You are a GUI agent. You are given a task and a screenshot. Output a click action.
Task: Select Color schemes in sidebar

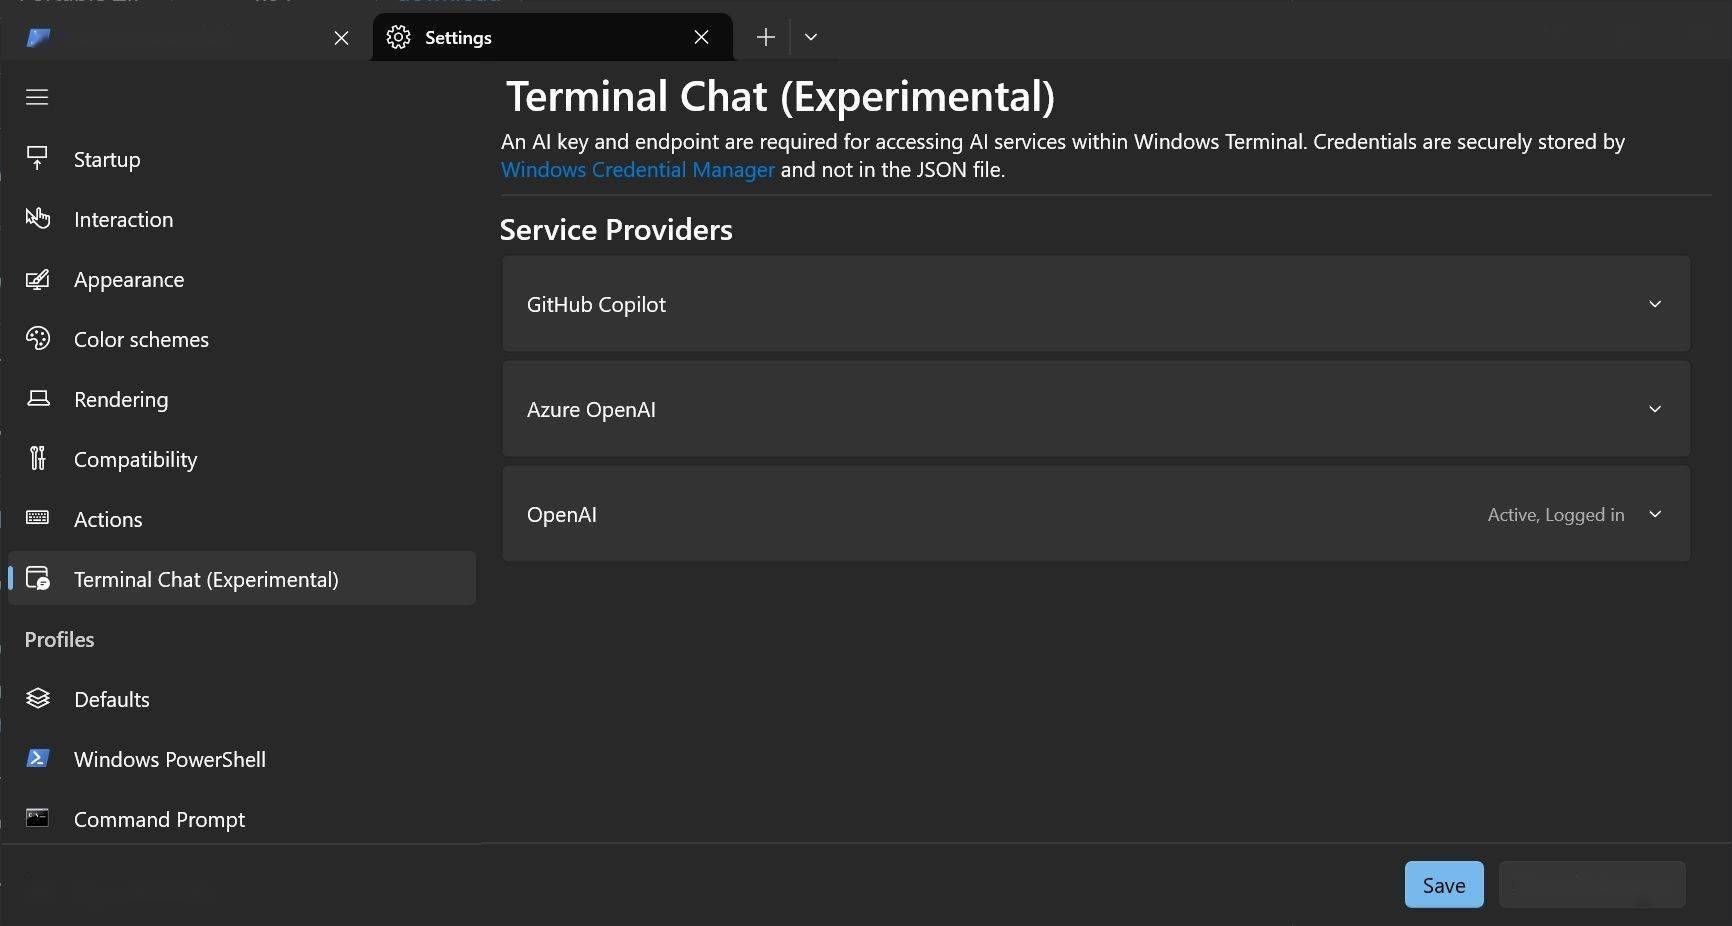[x=242, y=339]
